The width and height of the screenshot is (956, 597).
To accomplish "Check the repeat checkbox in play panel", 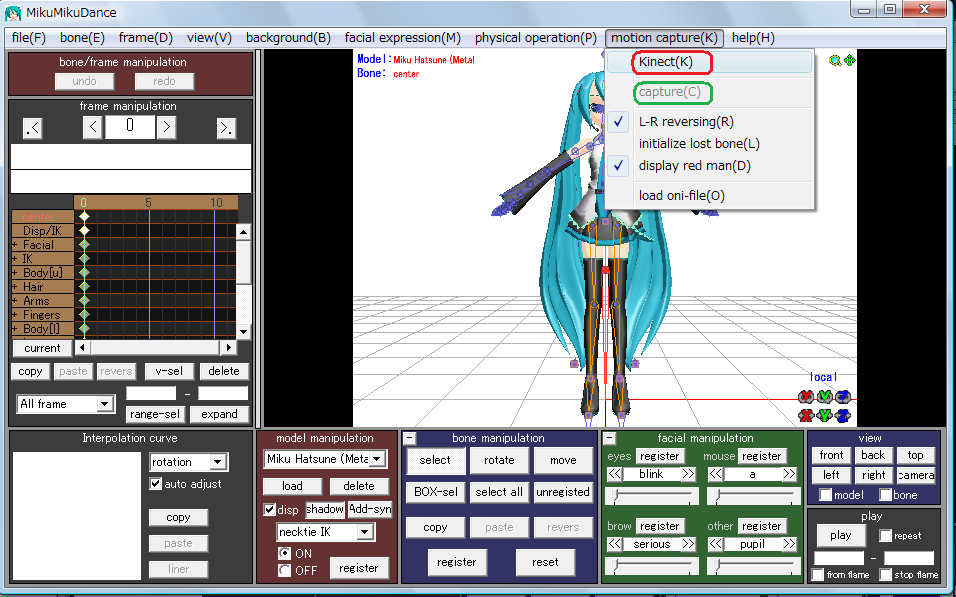I will [x=885, y=535].
